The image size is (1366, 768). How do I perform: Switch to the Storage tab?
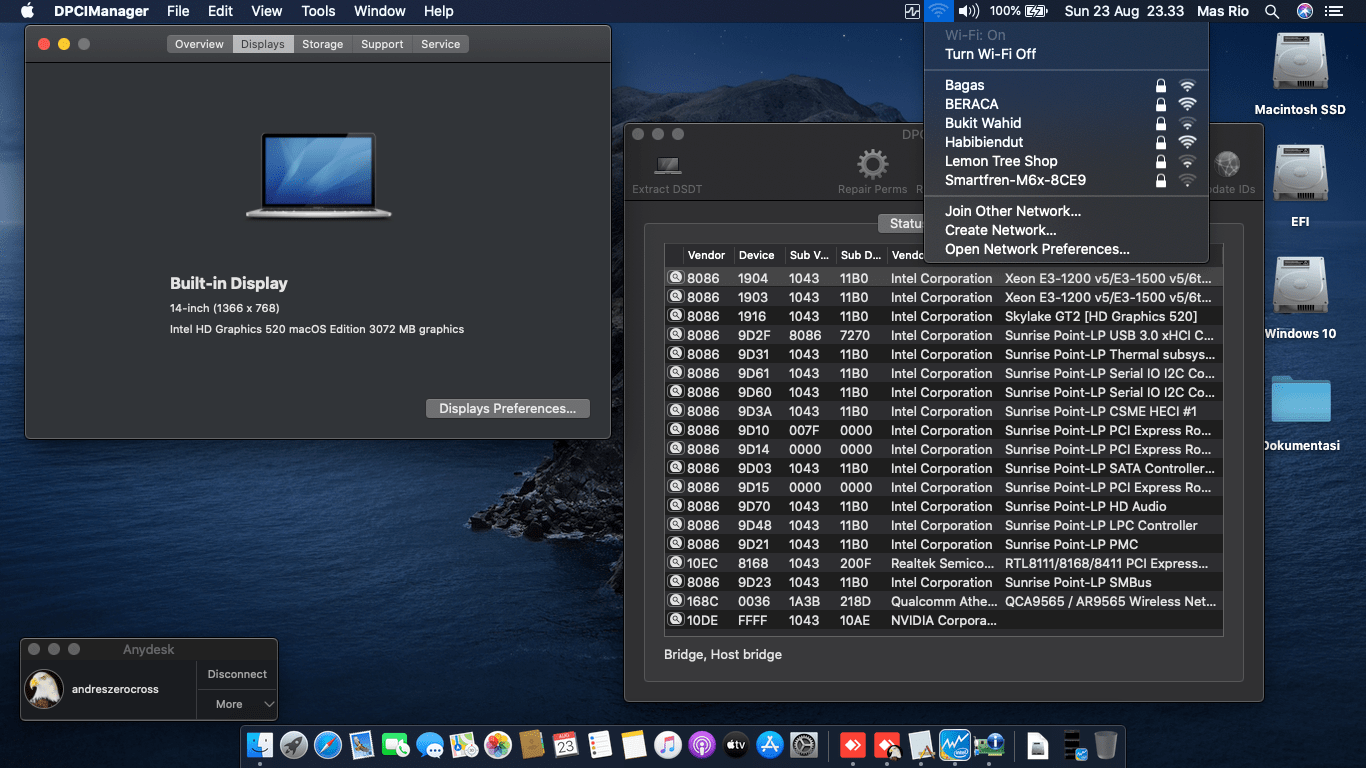[x=322, y=44]
